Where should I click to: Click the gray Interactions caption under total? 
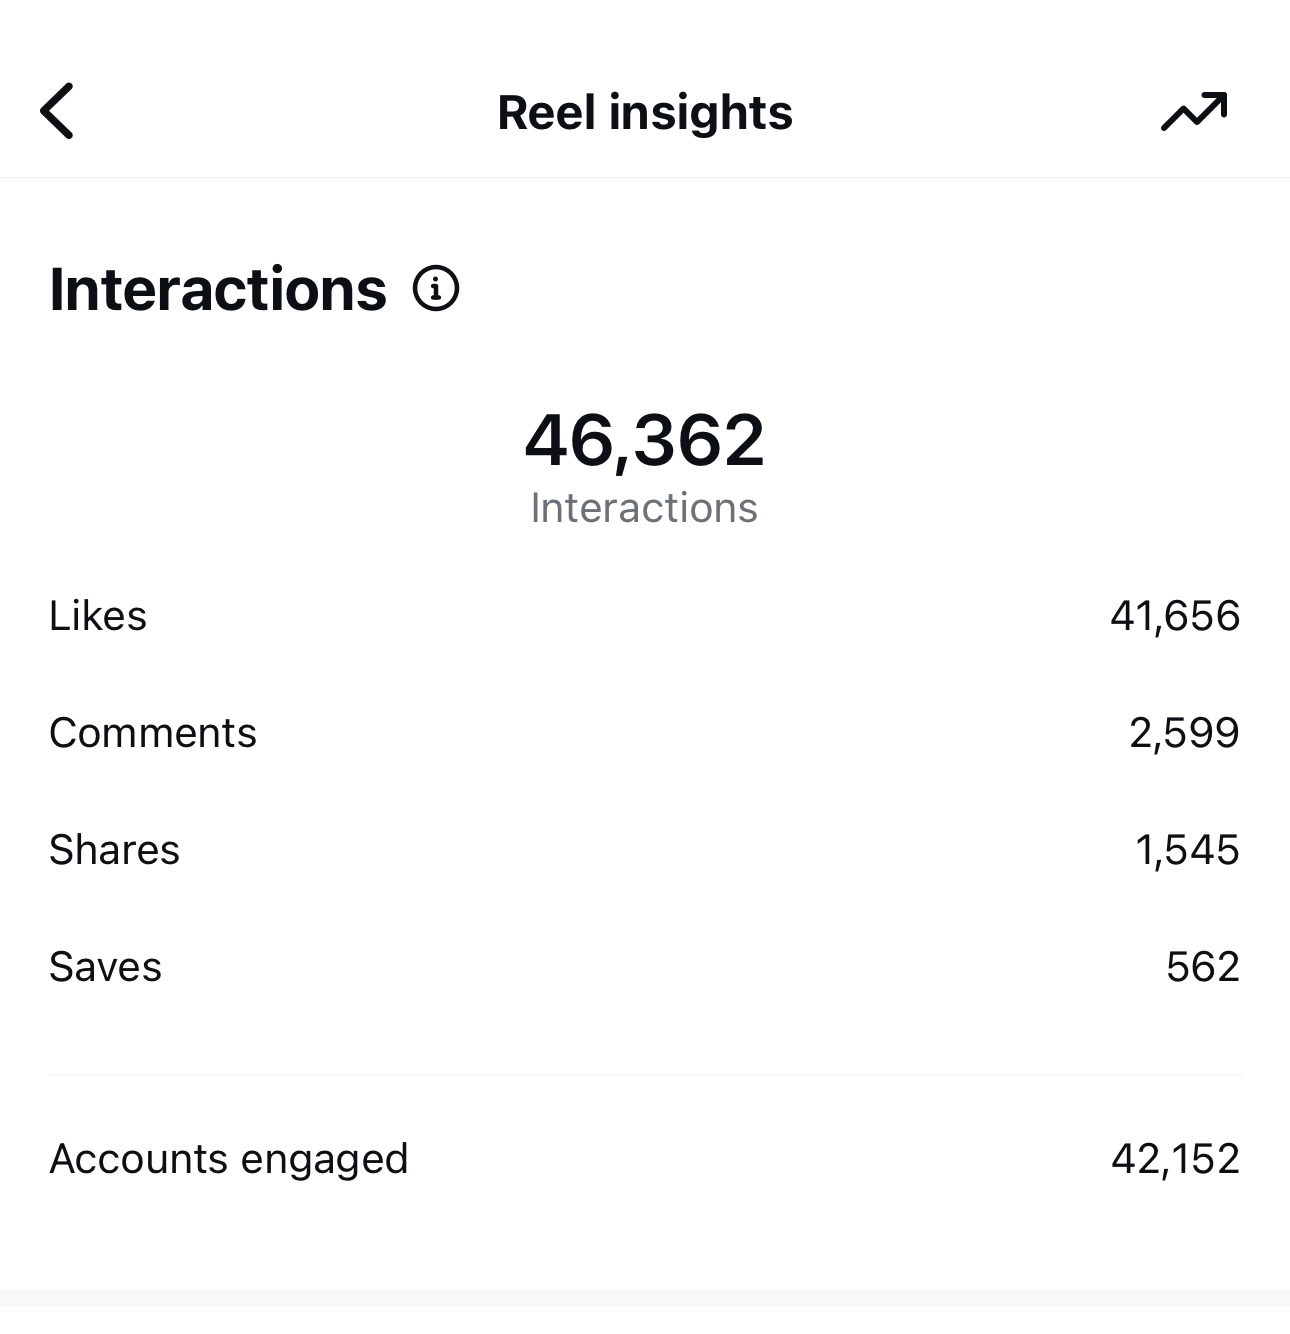point(644,508)
